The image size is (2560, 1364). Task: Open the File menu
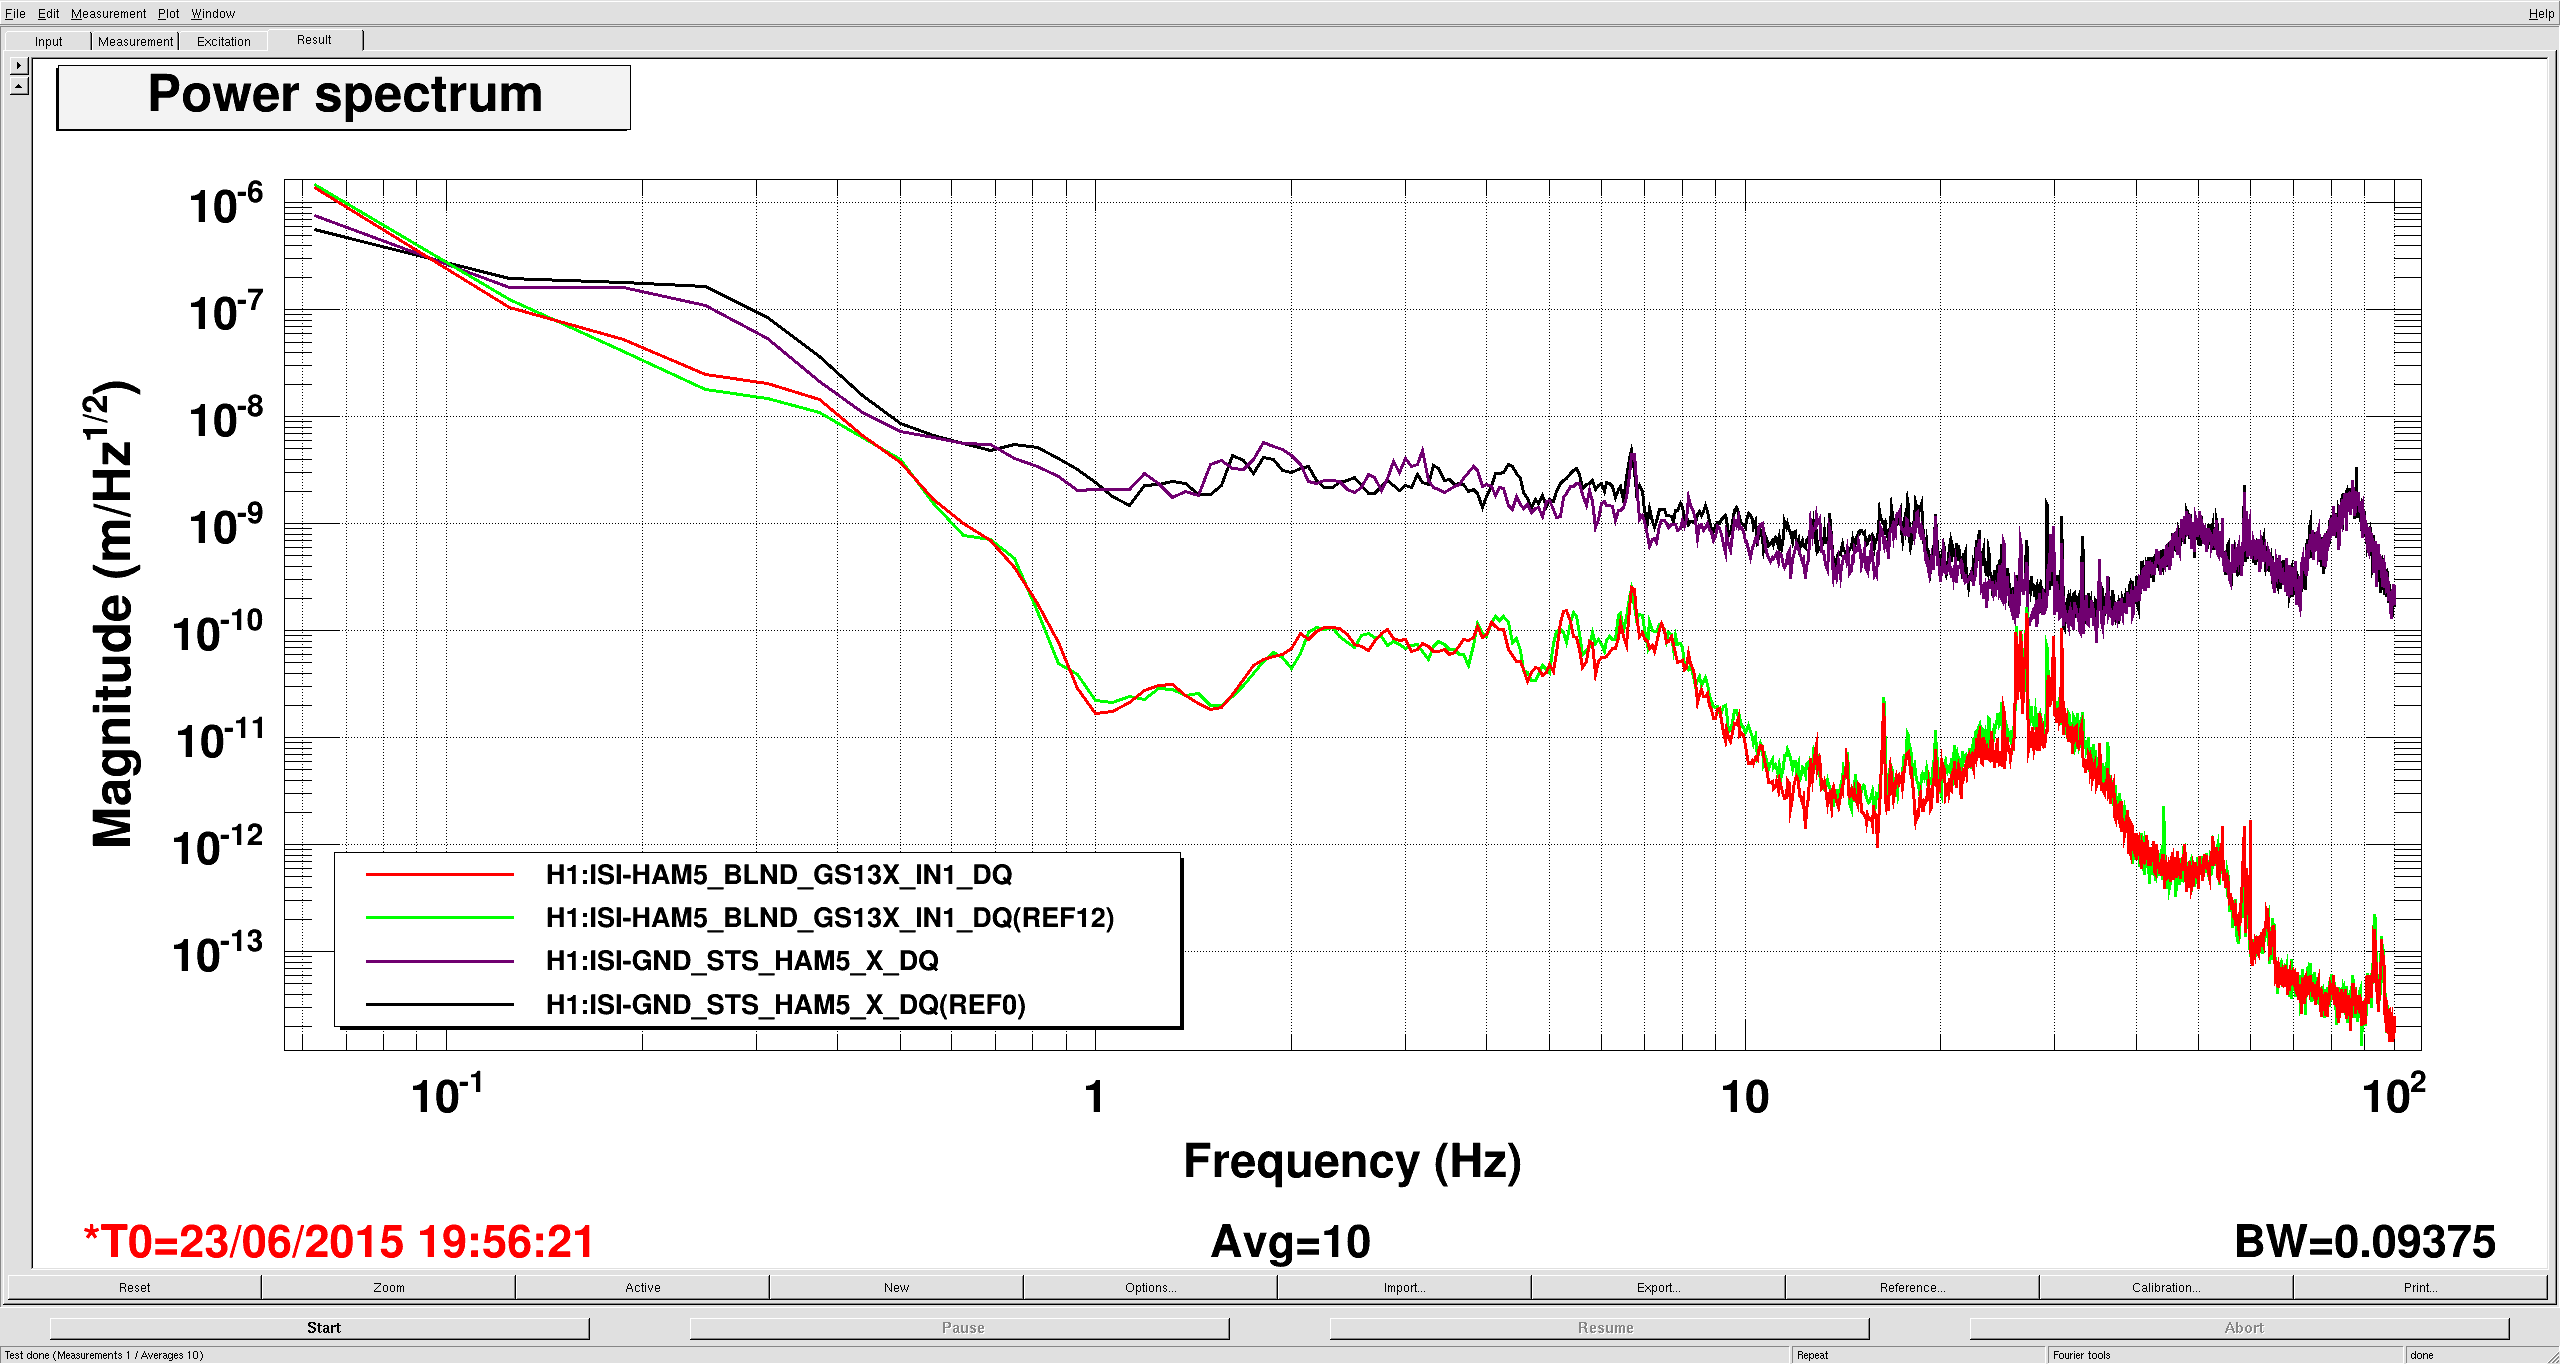tap(15, 13)
